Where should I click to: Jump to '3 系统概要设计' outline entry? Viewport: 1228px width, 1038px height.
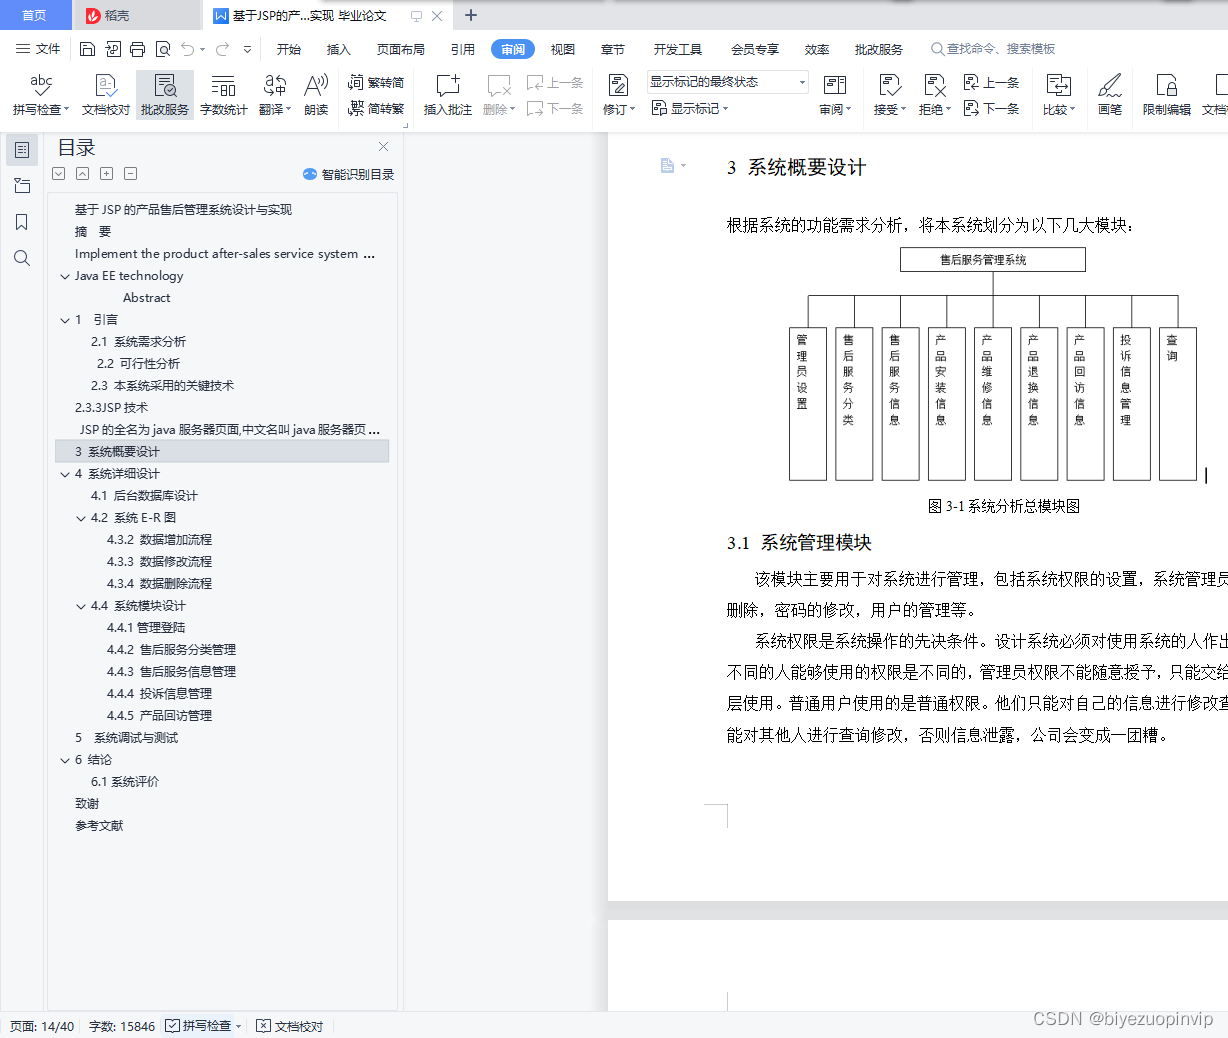pos(222,452)
